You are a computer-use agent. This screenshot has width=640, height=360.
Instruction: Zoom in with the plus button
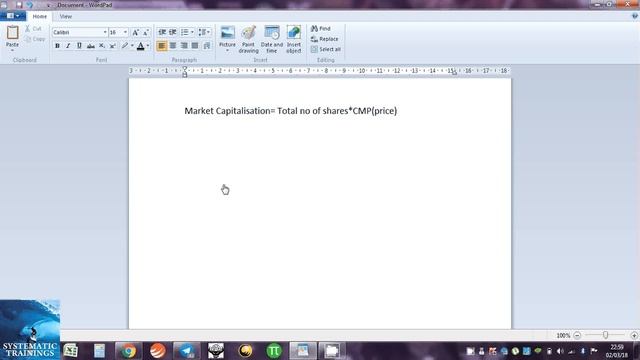(x=634, y=335)
